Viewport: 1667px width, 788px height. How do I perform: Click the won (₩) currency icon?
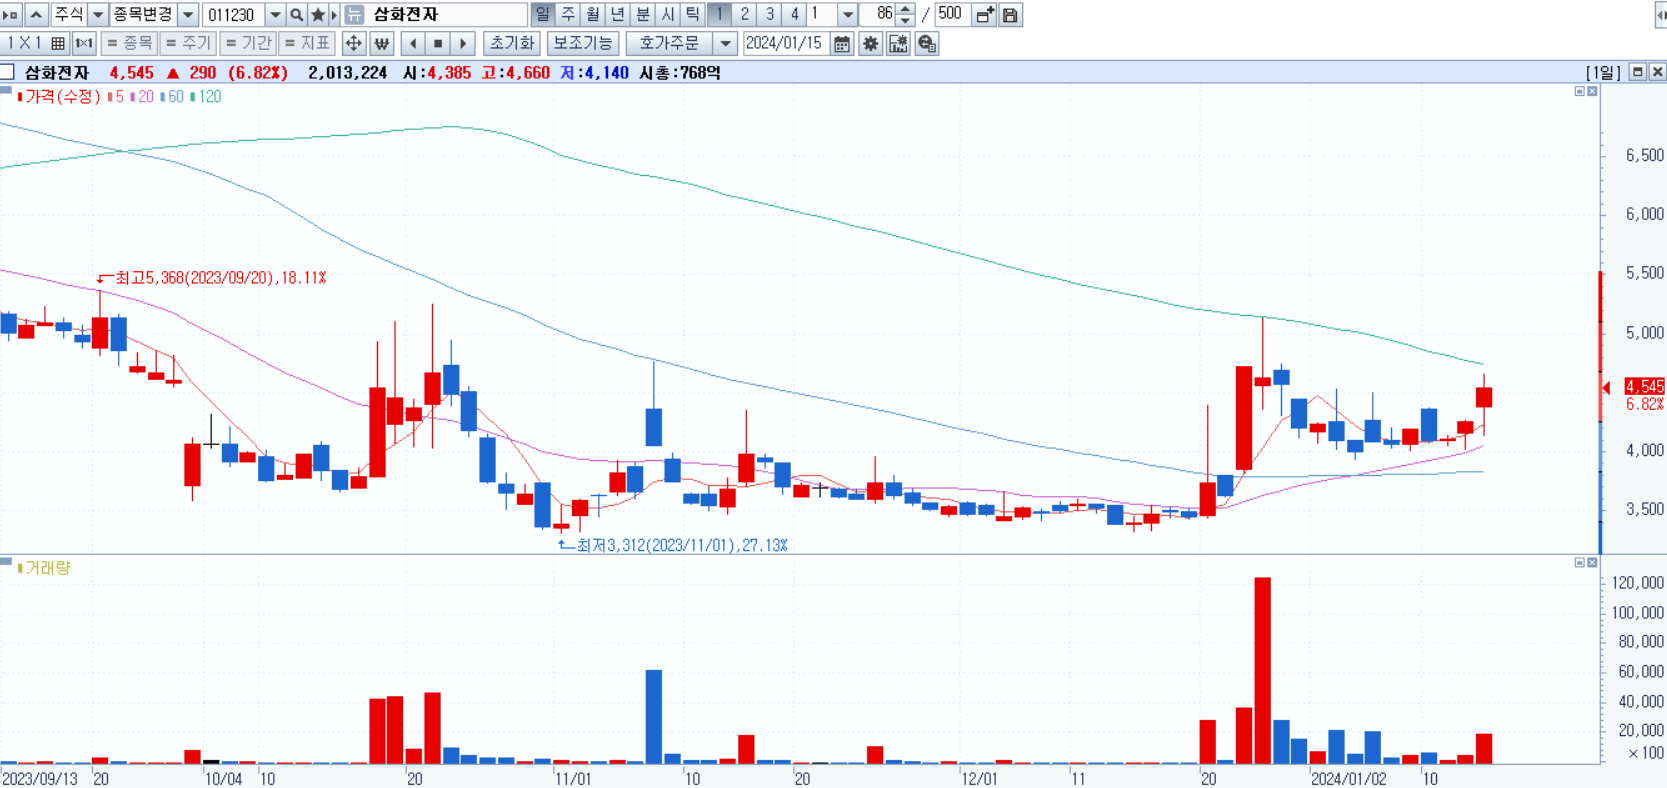(381, 43)
